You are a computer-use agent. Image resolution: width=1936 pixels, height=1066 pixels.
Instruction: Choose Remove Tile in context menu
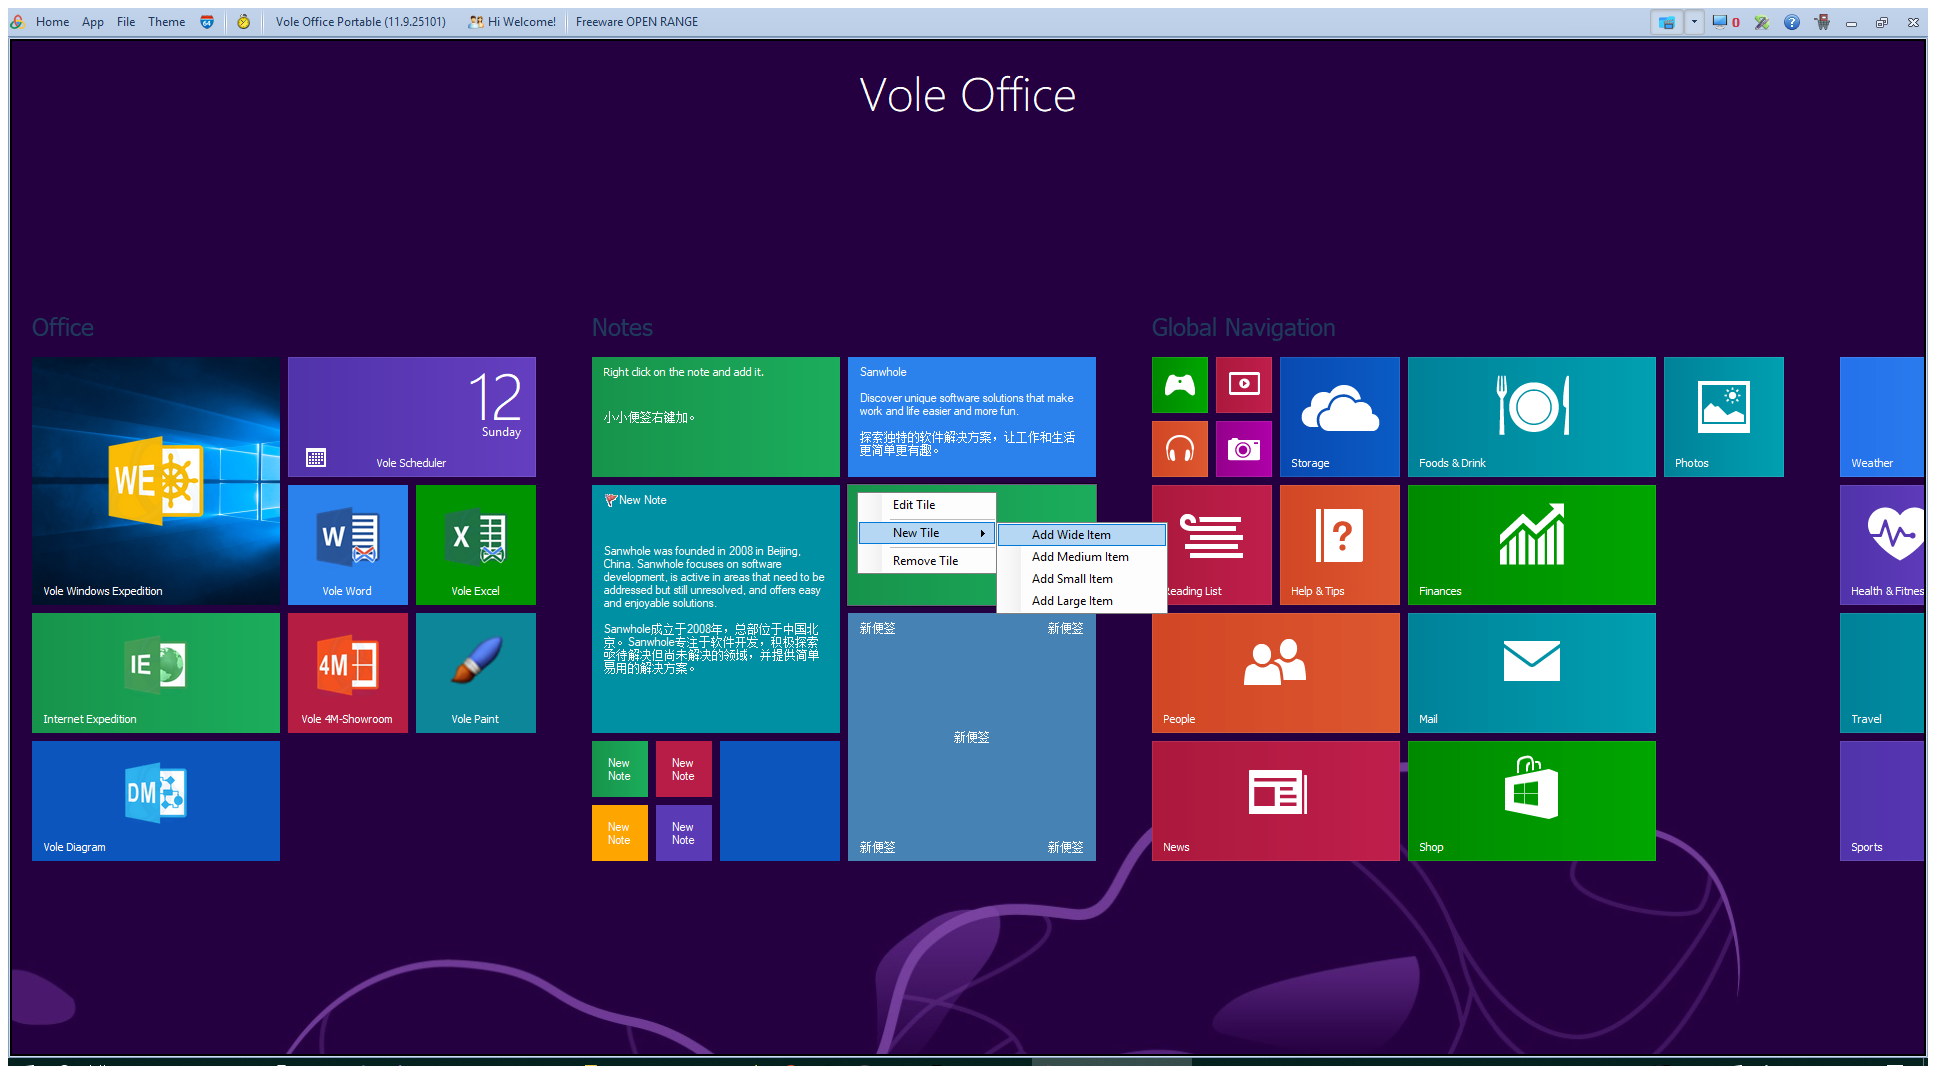point(925,561)
